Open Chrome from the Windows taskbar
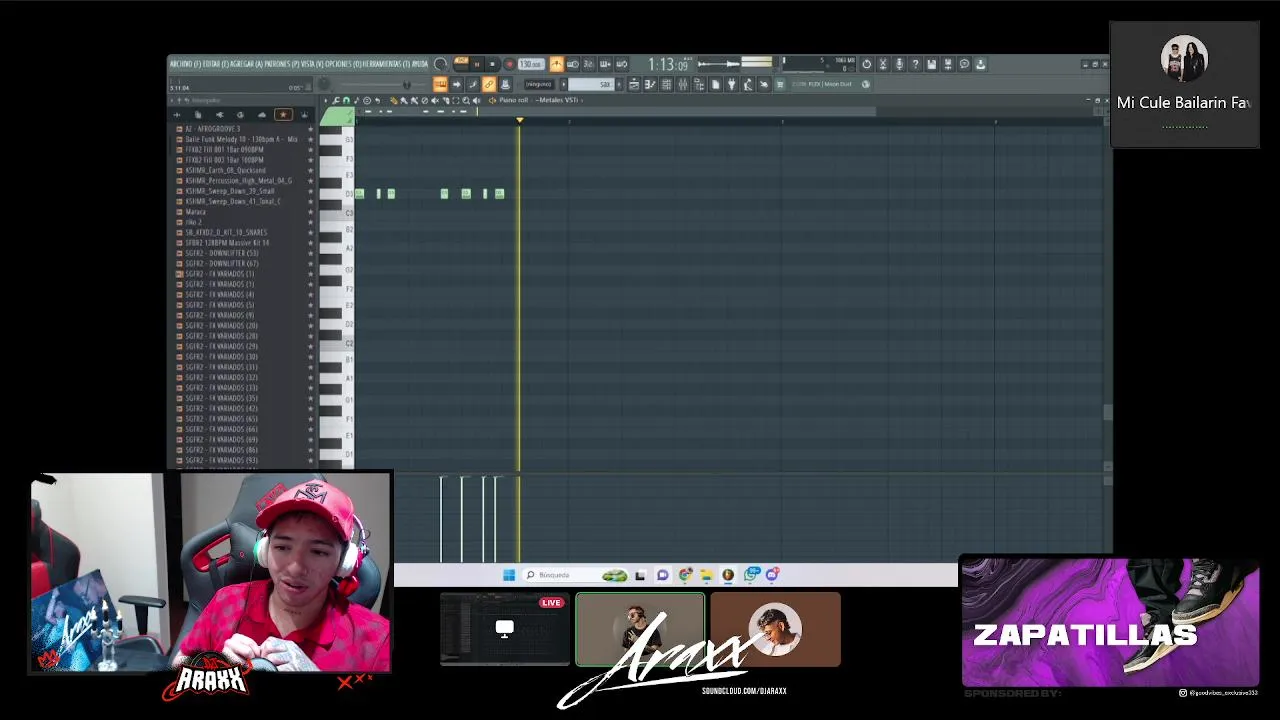 [685, 574]
